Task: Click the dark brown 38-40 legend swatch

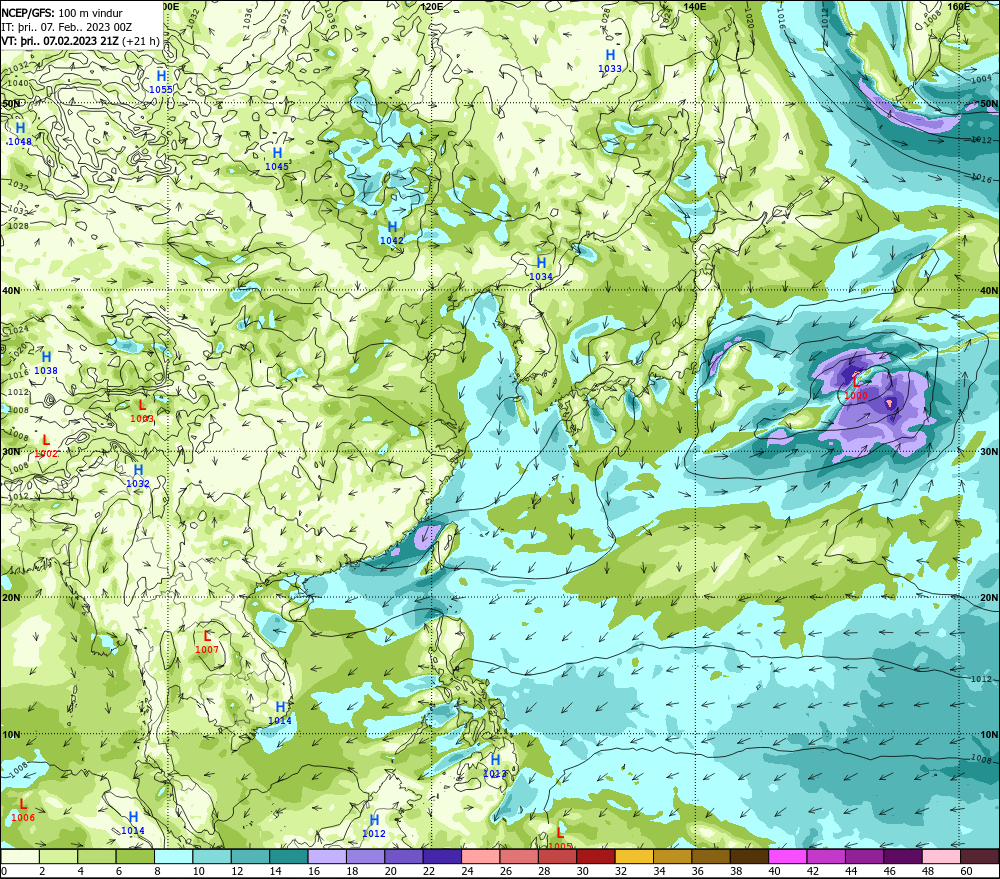Action: coord(749,856)
